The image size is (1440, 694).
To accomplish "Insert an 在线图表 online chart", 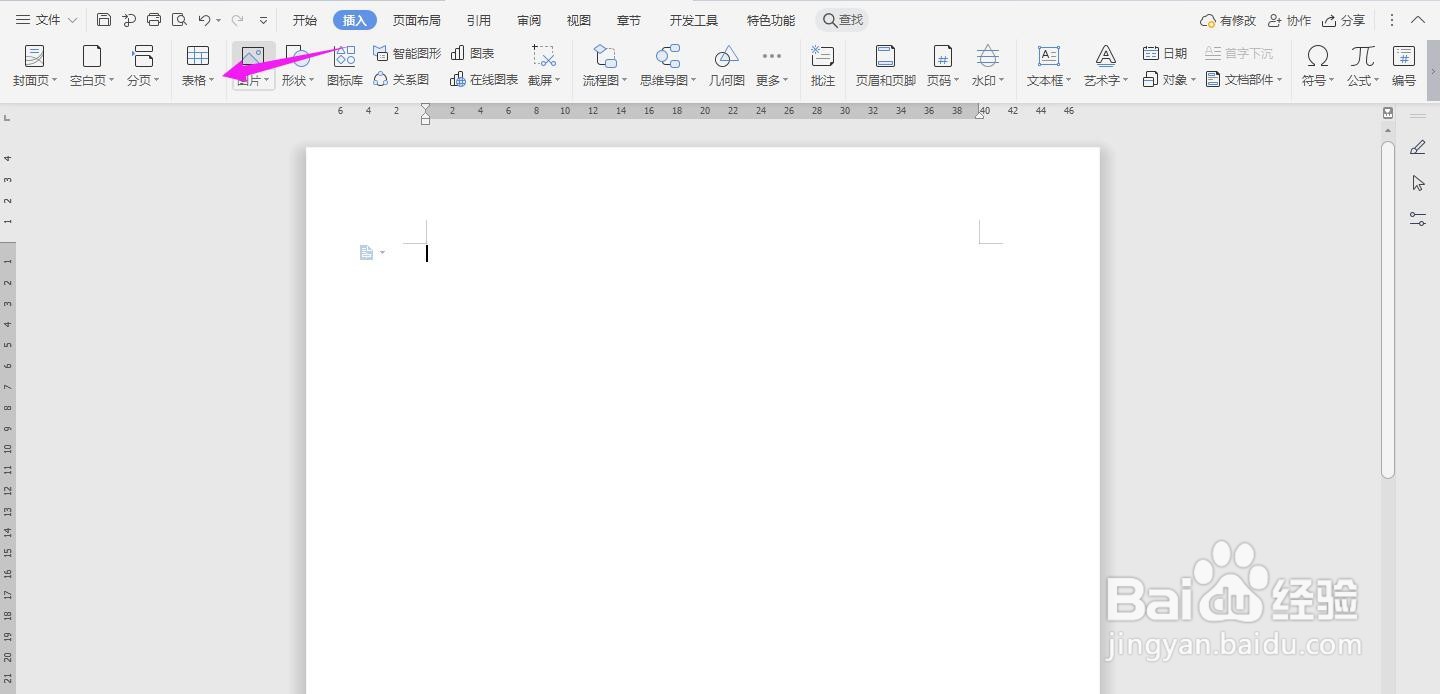I will (484, 79).
